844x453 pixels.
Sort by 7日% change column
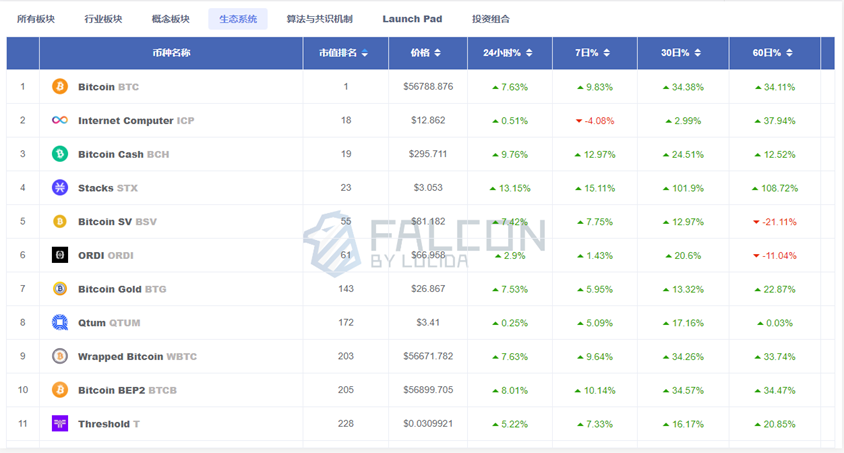tap(594, 53)
